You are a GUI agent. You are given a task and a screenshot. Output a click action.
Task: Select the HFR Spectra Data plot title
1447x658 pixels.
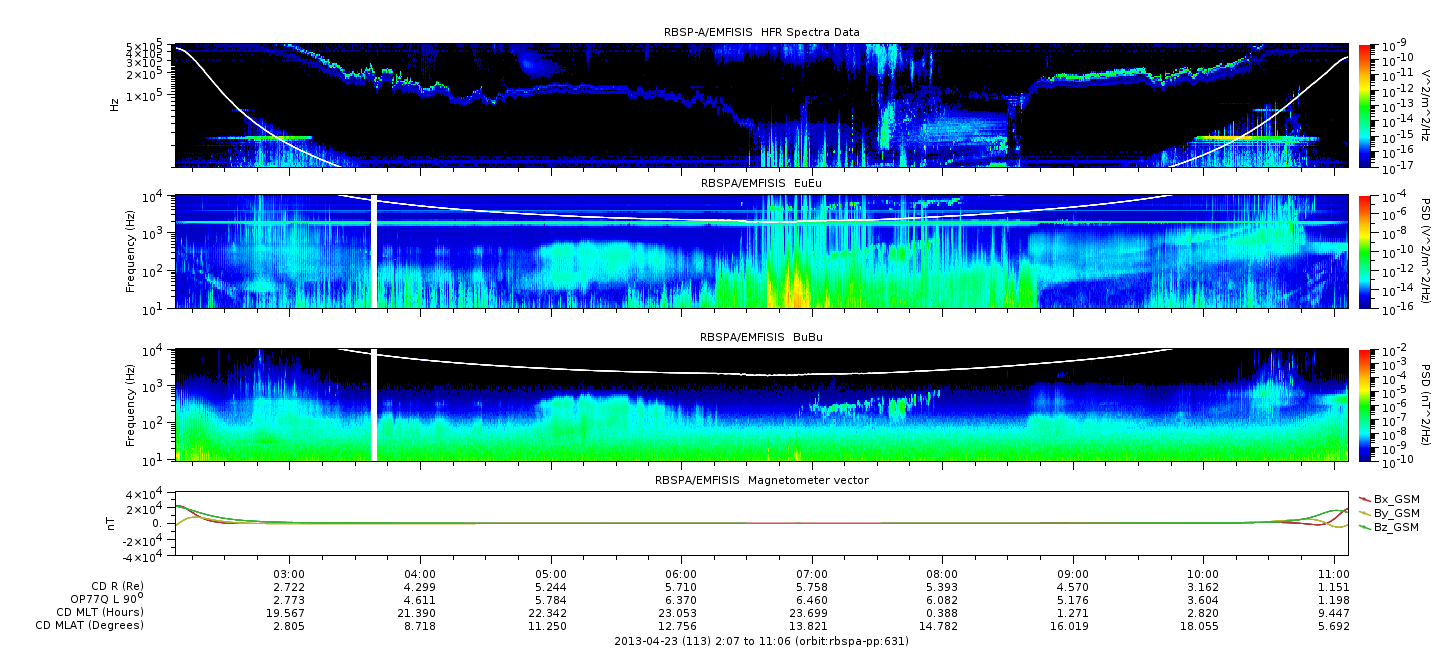(x=761, y=33)
